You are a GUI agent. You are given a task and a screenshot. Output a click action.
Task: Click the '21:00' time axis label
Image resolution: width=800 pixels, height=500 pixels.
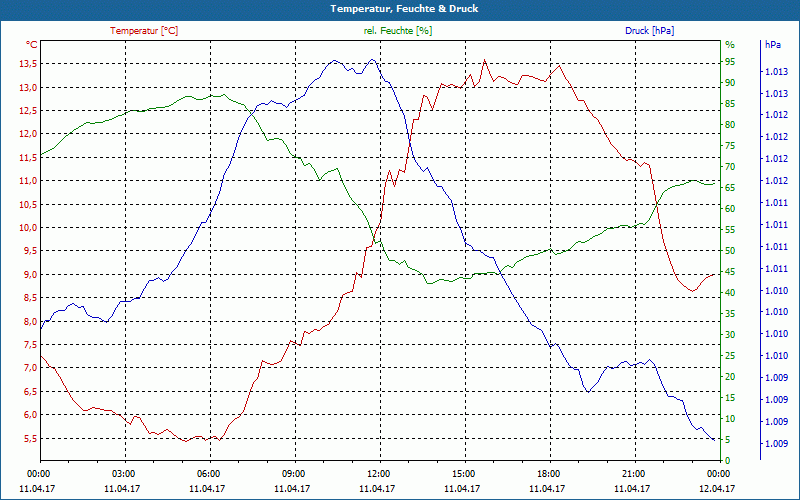click(636, 473)
